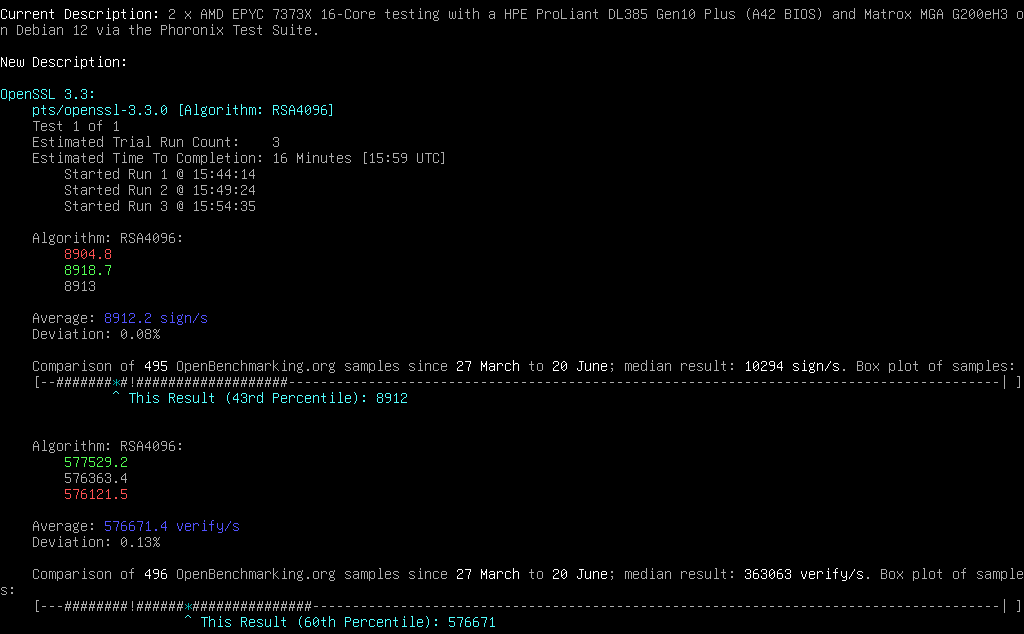
Task: Click the 43rd Percentile result marker text
Action: click(268, 398)
